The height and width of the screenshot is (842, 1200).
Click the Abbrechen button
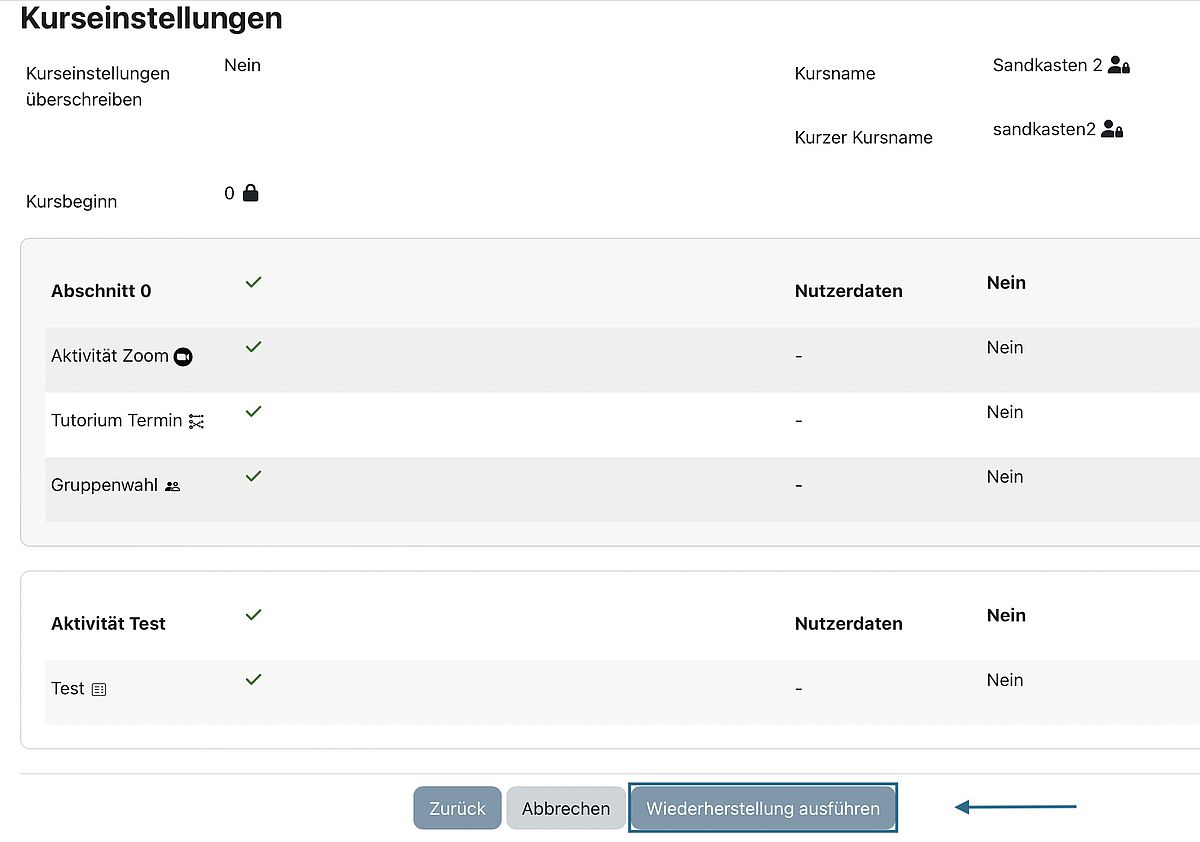pos(566,808)
